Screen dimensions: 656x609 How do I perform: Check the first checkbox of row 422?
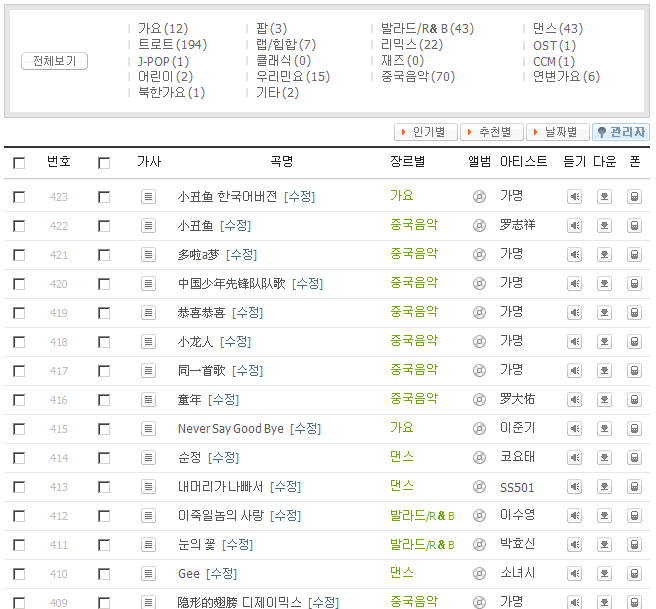(19, 226)
